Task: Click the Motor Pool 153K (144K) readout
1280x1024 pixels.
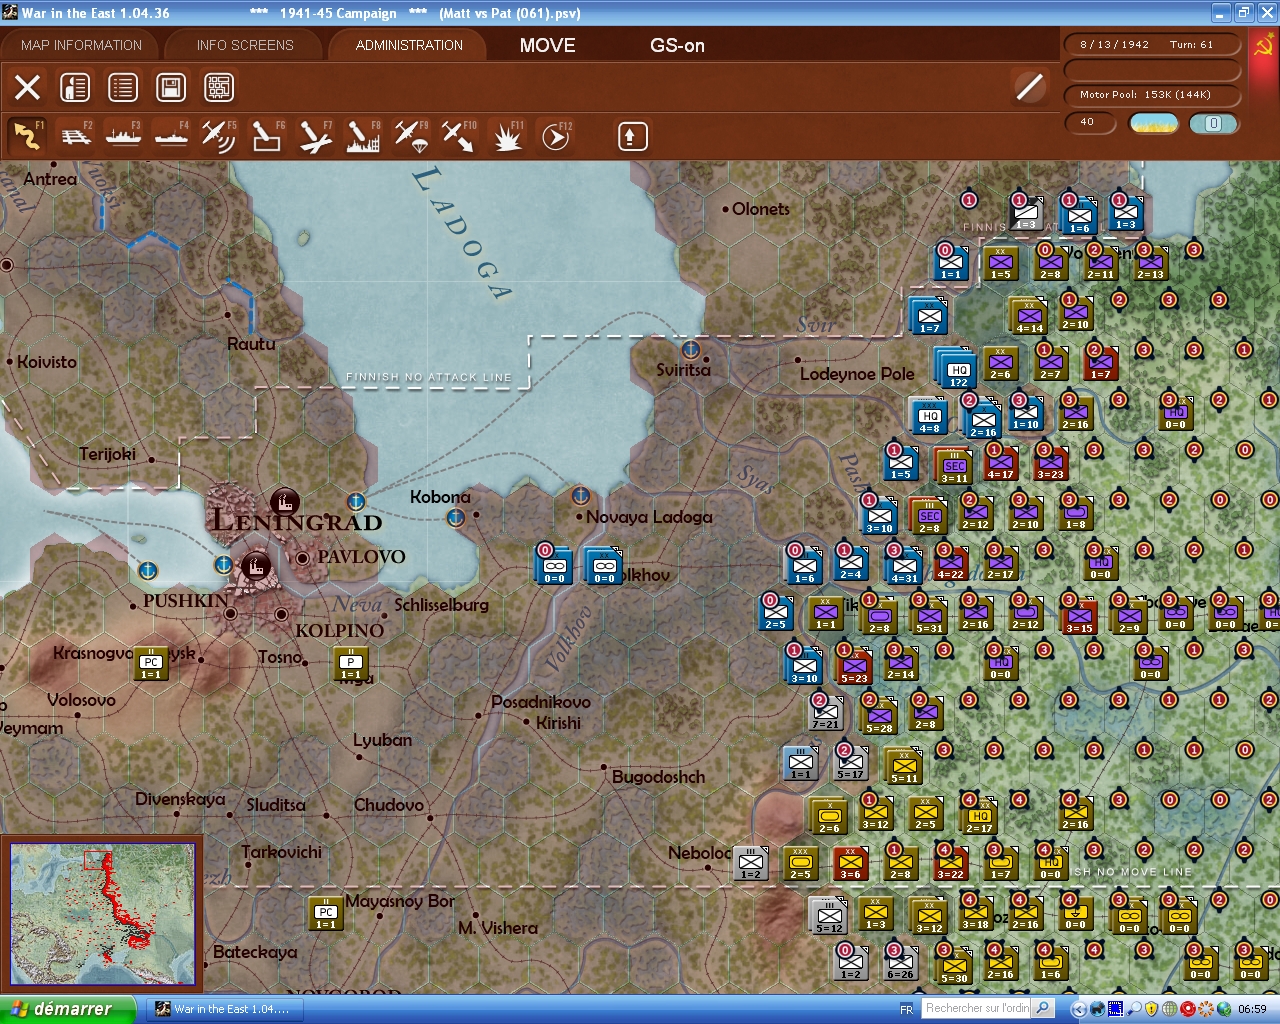Action: (1153, 95)
